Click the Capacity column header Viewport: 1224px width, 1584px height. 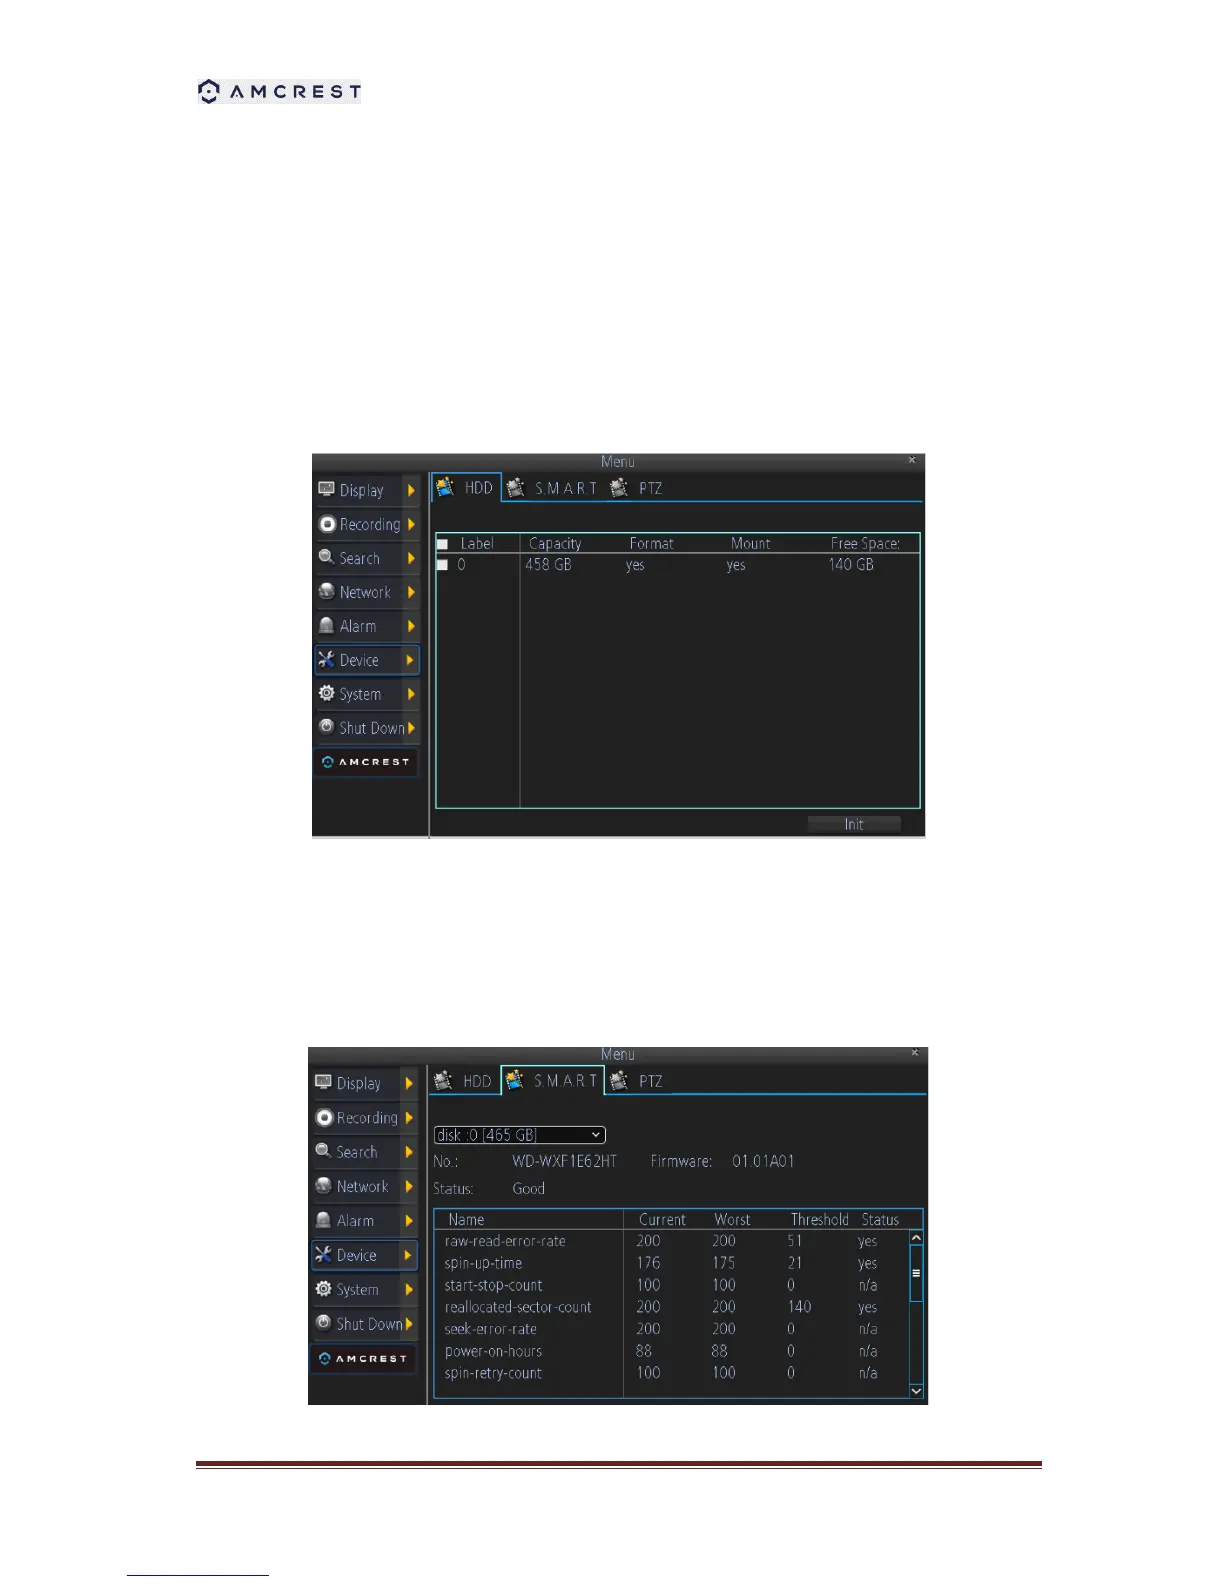[x=555, y=544]
